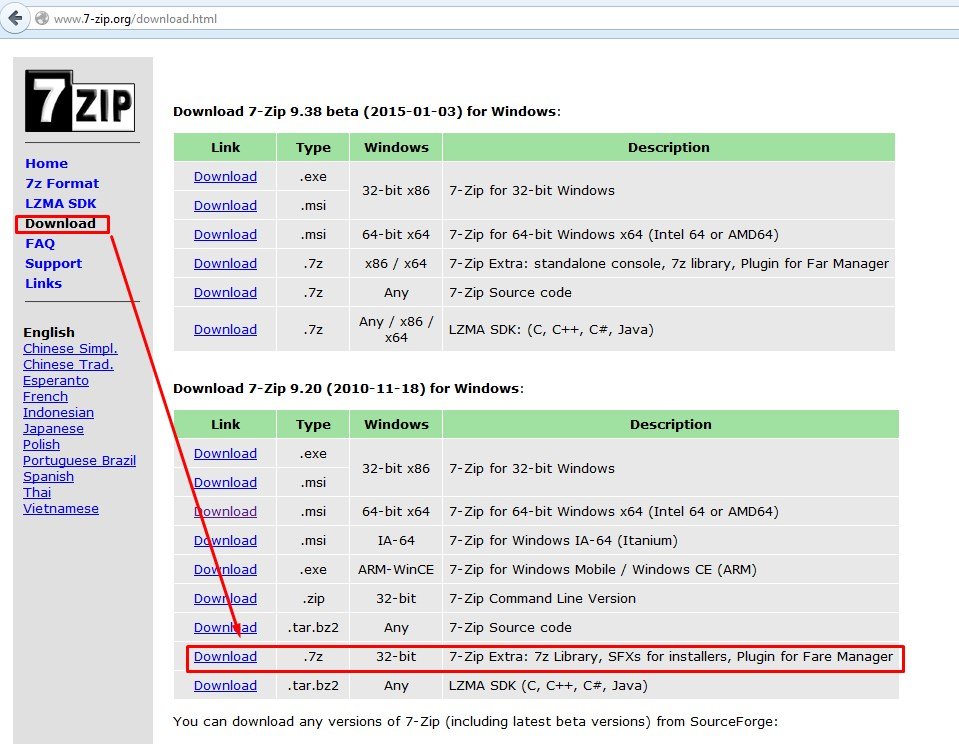This screenshot has height=744, width=959.
Task: Download the LZMA SDK .tar.bz2 for 7-Zip 9.20
Action: click(224, 685)
